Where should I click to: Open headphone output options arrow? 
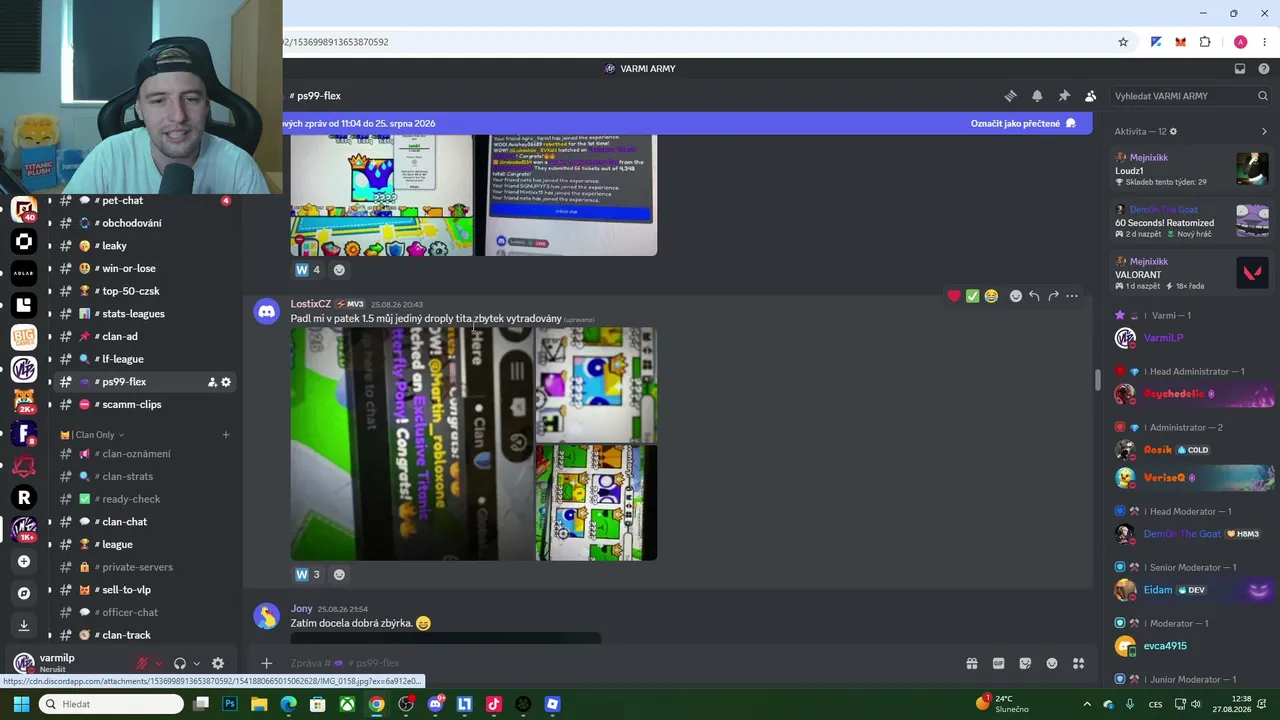(196, 663)
